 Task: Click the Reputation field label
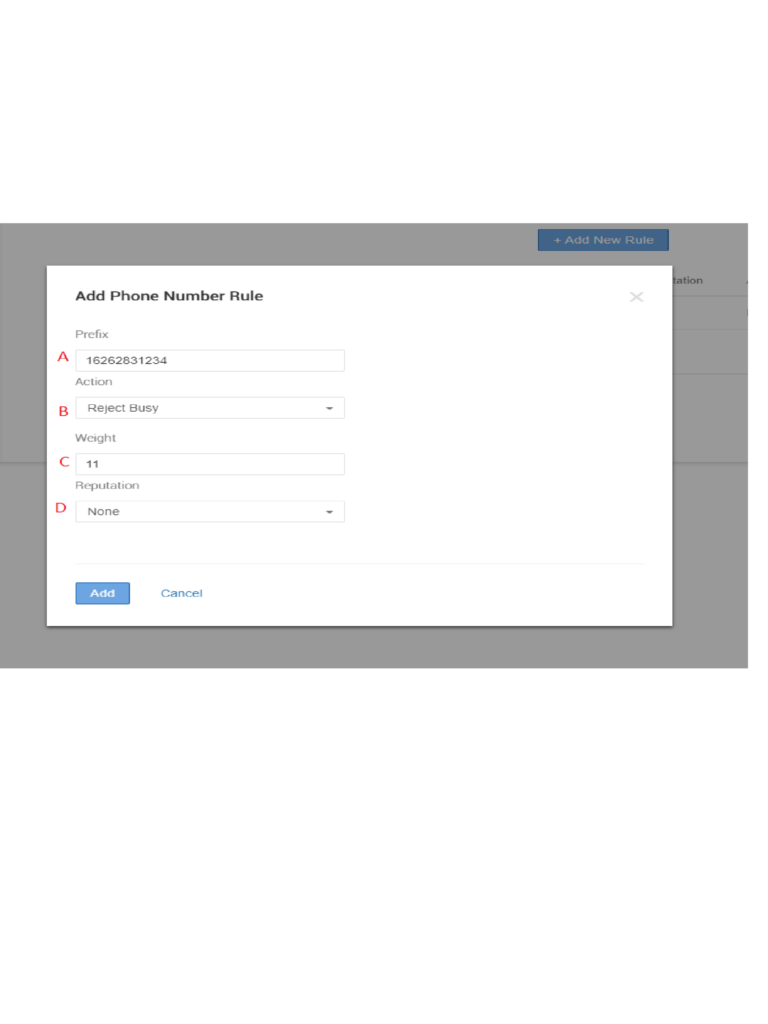click(107, 486)
